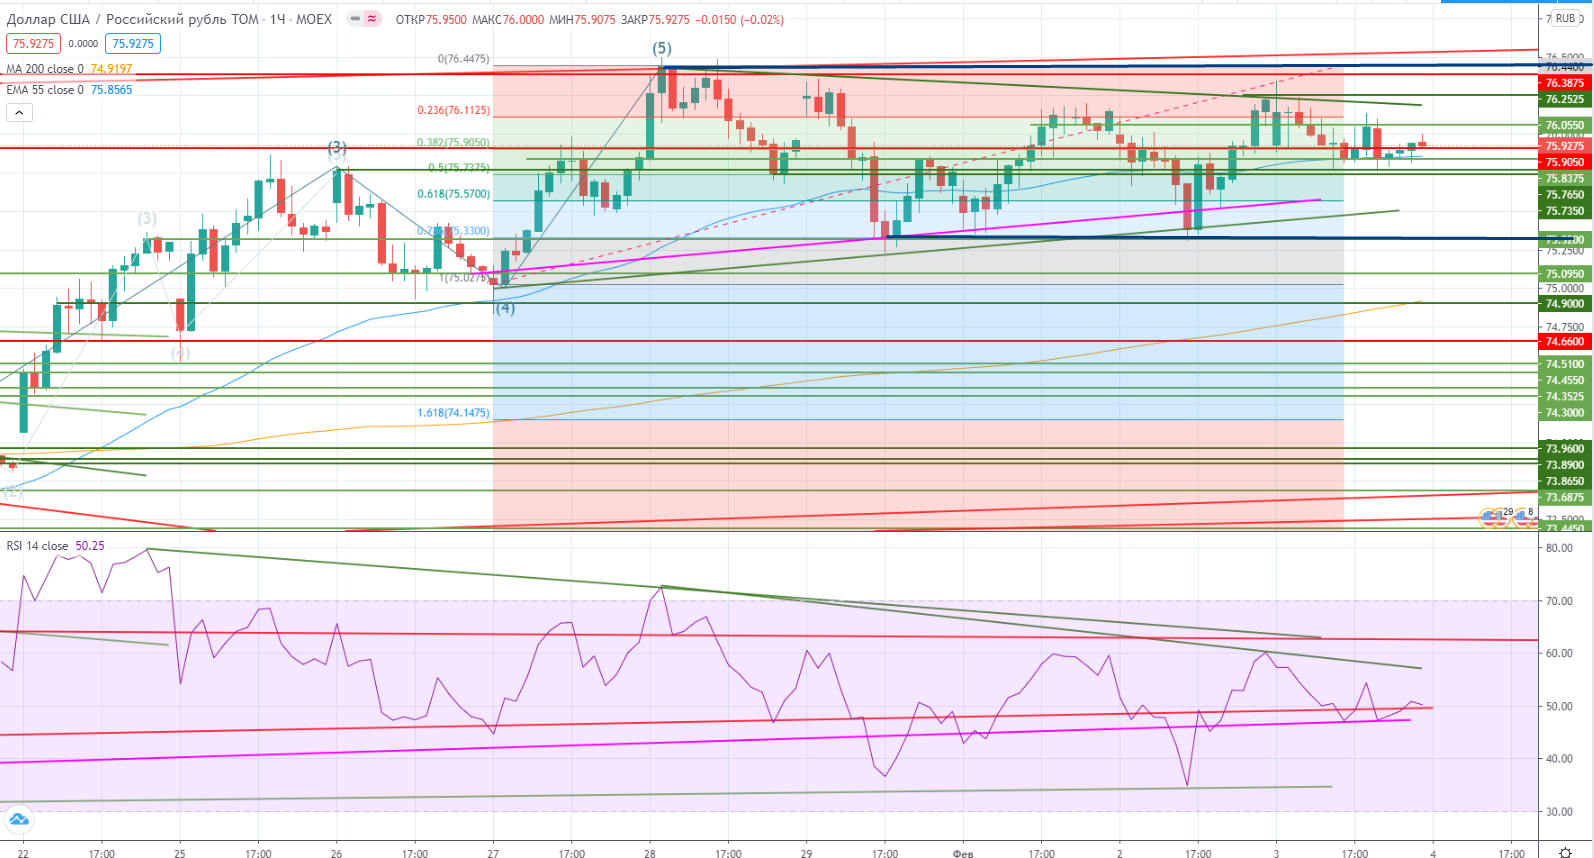The image size is (1594, 858).
Task: Click the Фев date marker on timeline
Action: click(x=963, y=853)
